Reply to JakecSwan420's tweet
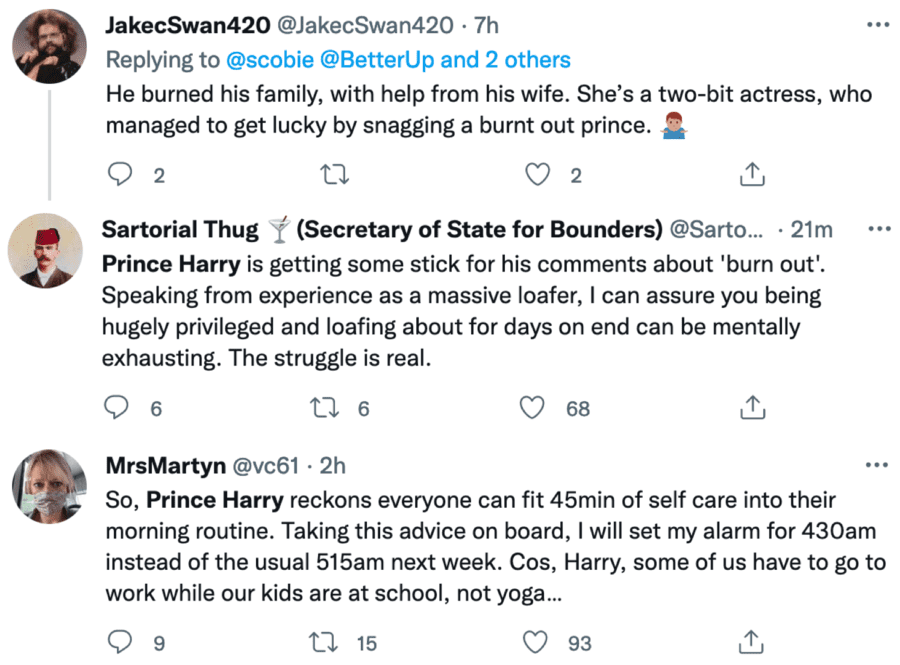The image size is (900, 665). [x=120, y=175]
